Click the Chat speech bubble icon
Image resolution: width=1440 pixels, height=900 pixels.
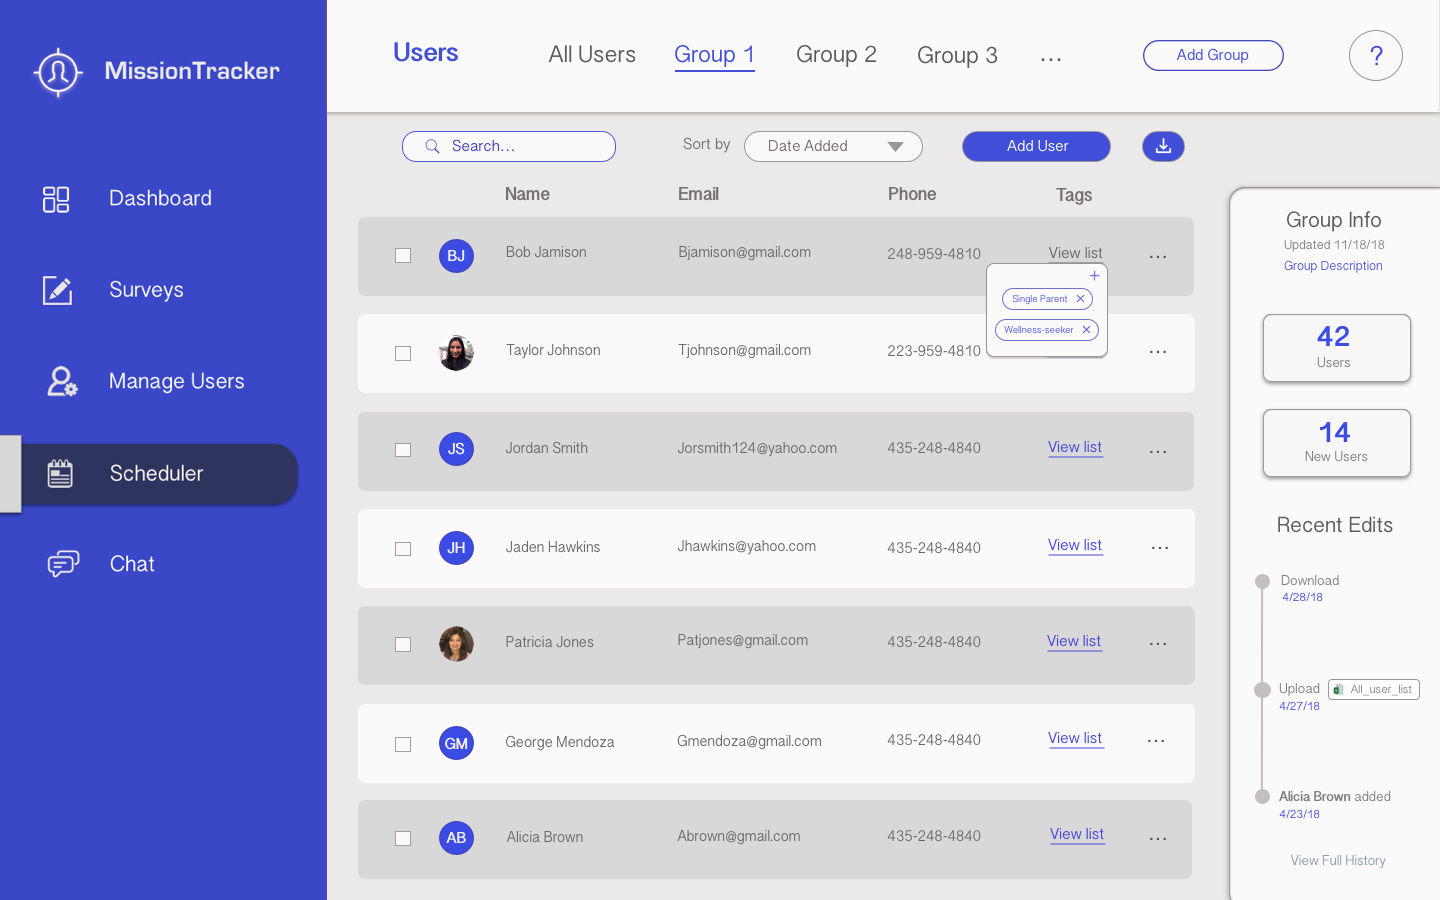tap(63, 564)
